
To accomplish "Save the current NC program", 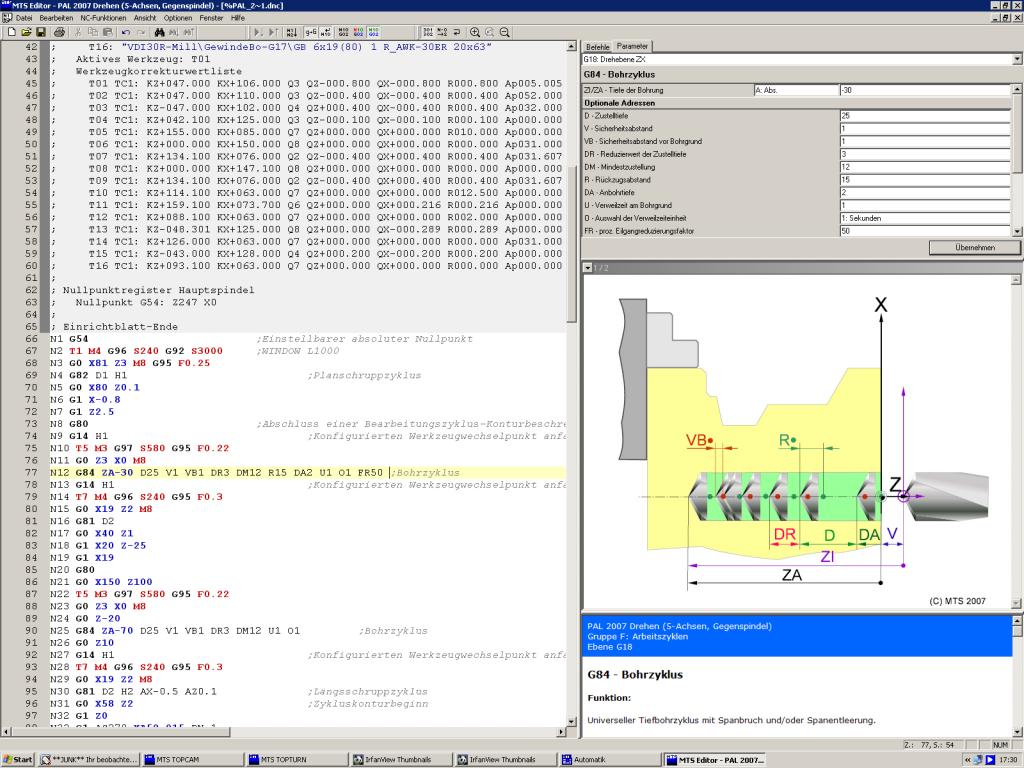I will click(x=40, y=32).
